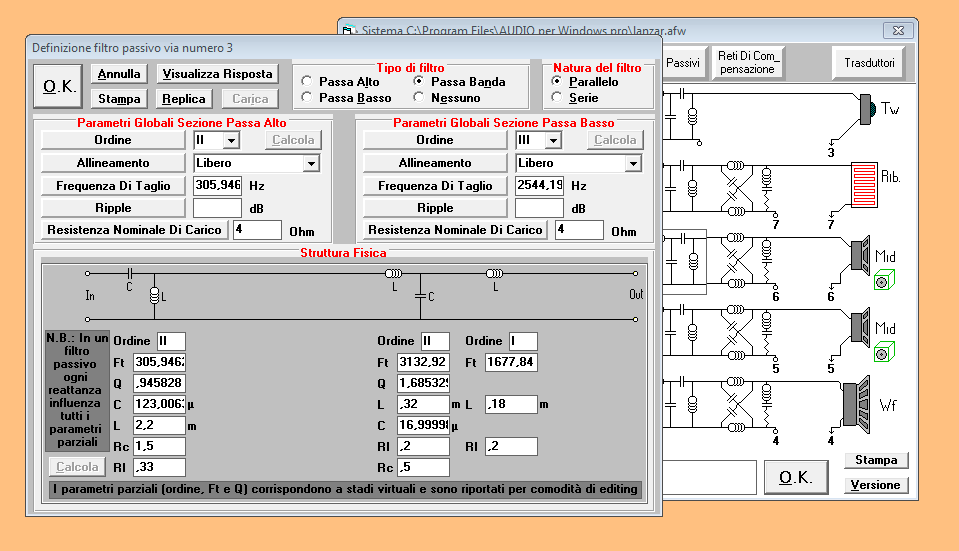Click Calcola button in Struttura Fisica
This screenshot has width=959, height=551.
76,467
